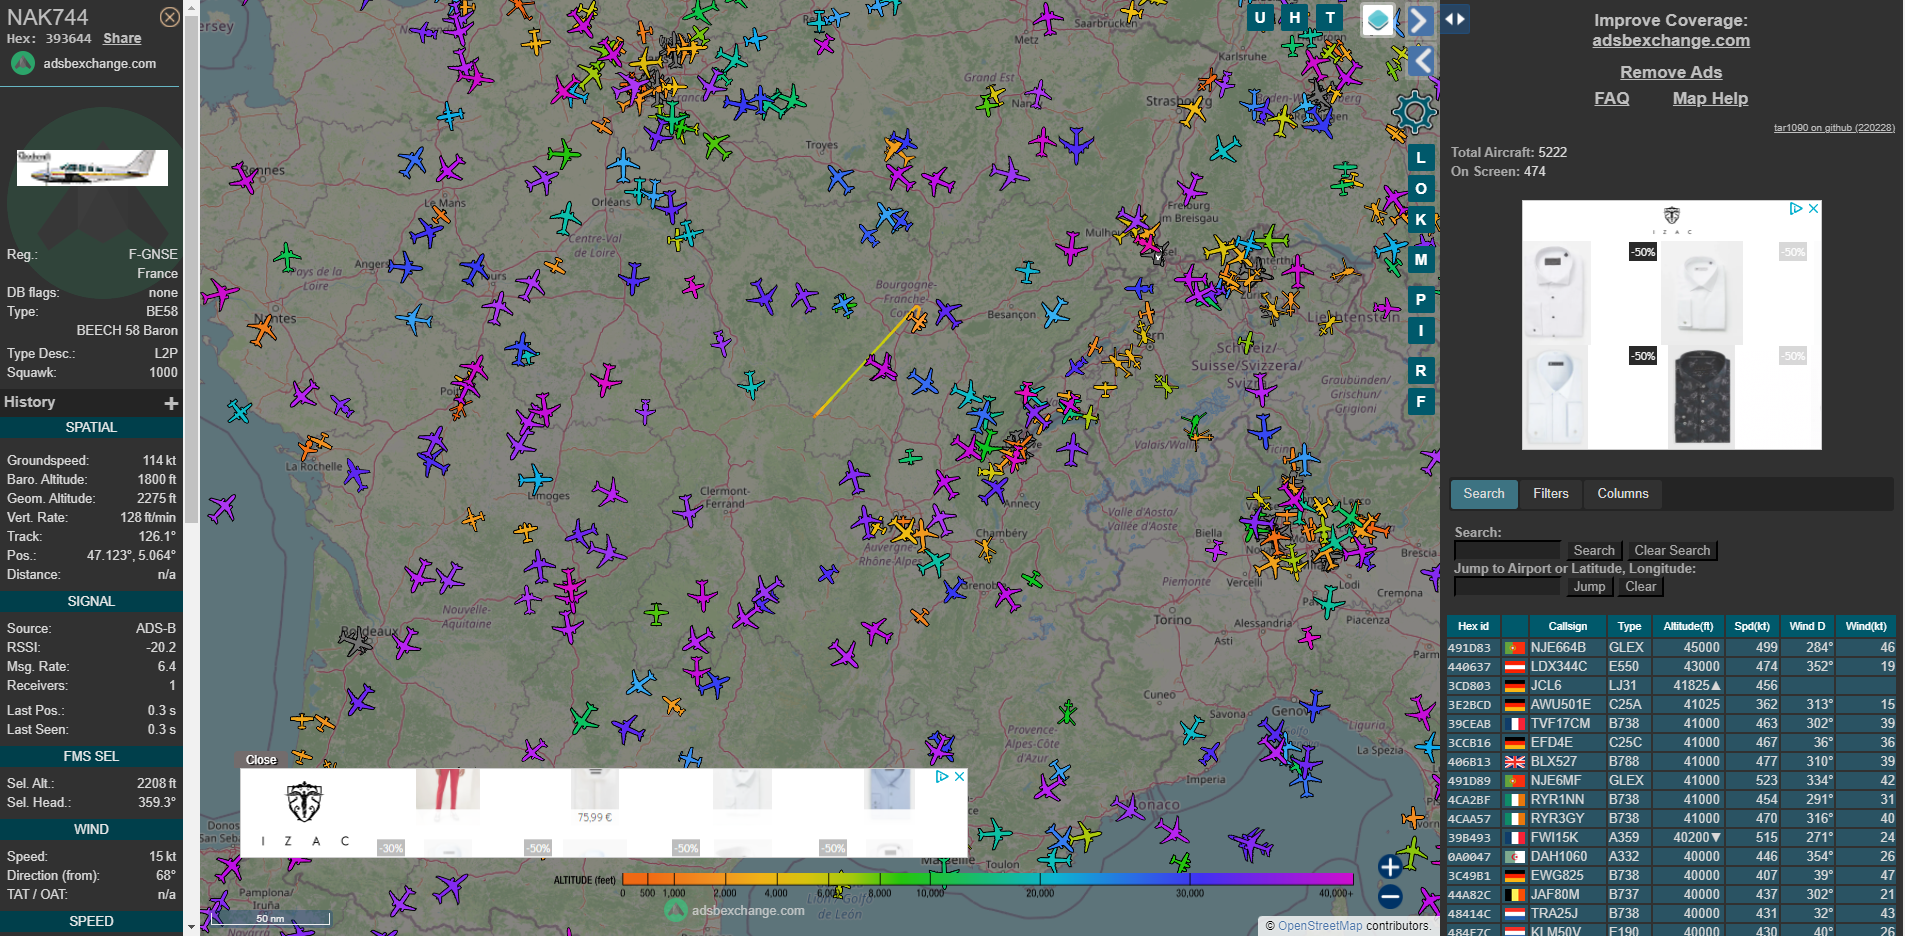Image resolution: width=1905 pixels, height=936 pixels.
Task: Toggle the F map button
Action: click(x=1421, y=402)
